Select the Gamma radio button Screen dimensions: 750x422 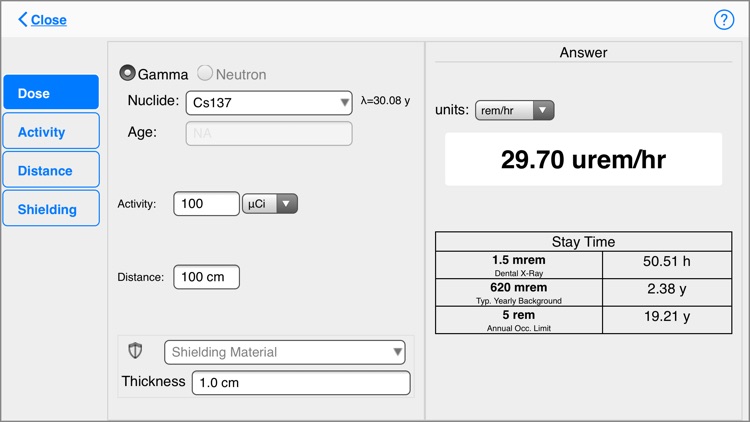click(127, 73)
